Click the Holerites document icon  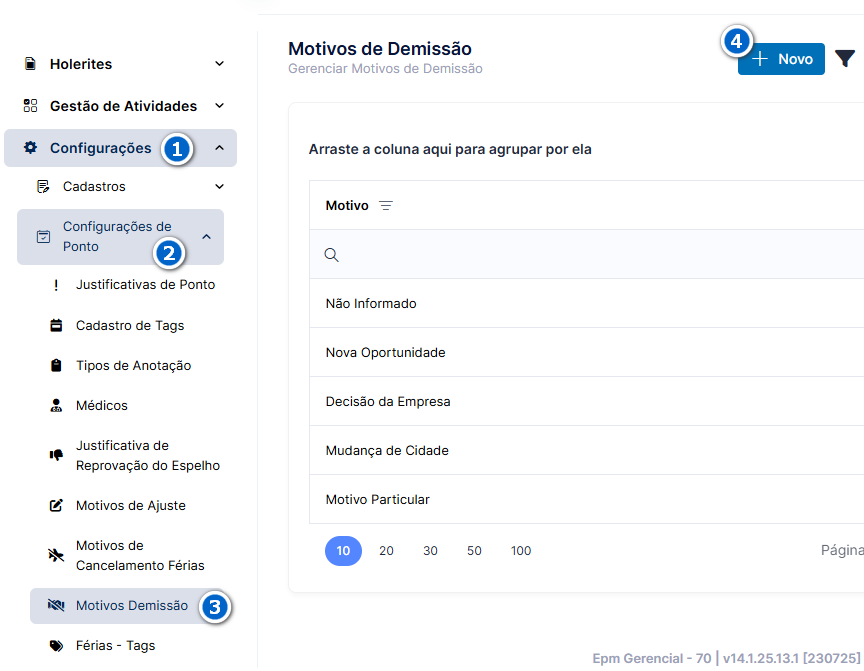30,64
